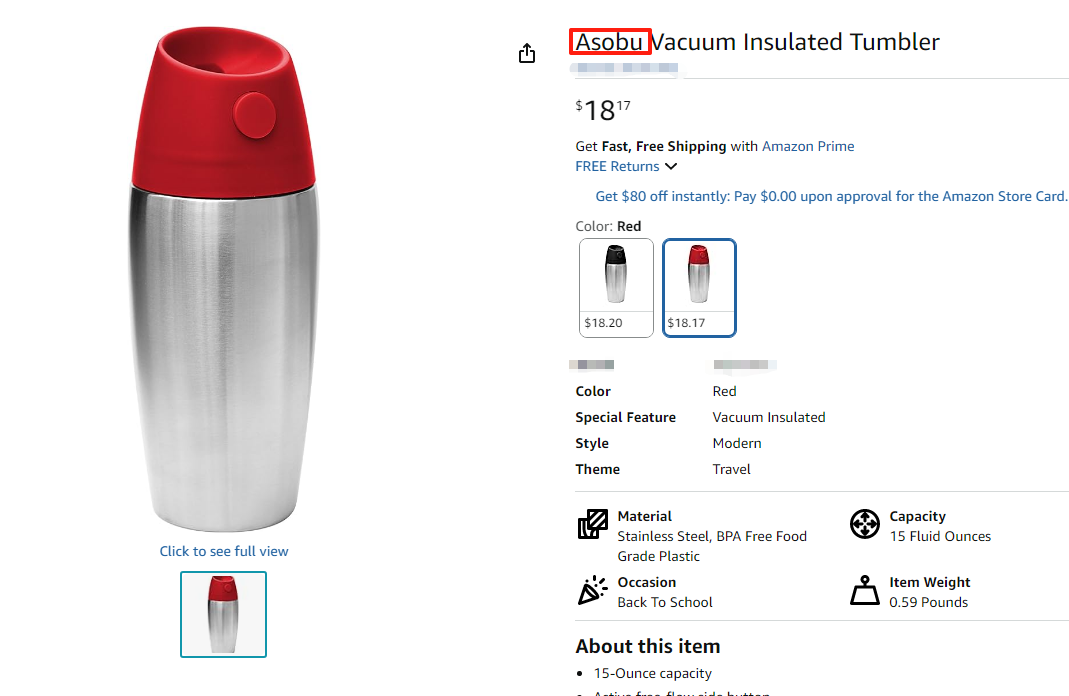
Task: Click the Capacity icon
Action: [864, 524]
